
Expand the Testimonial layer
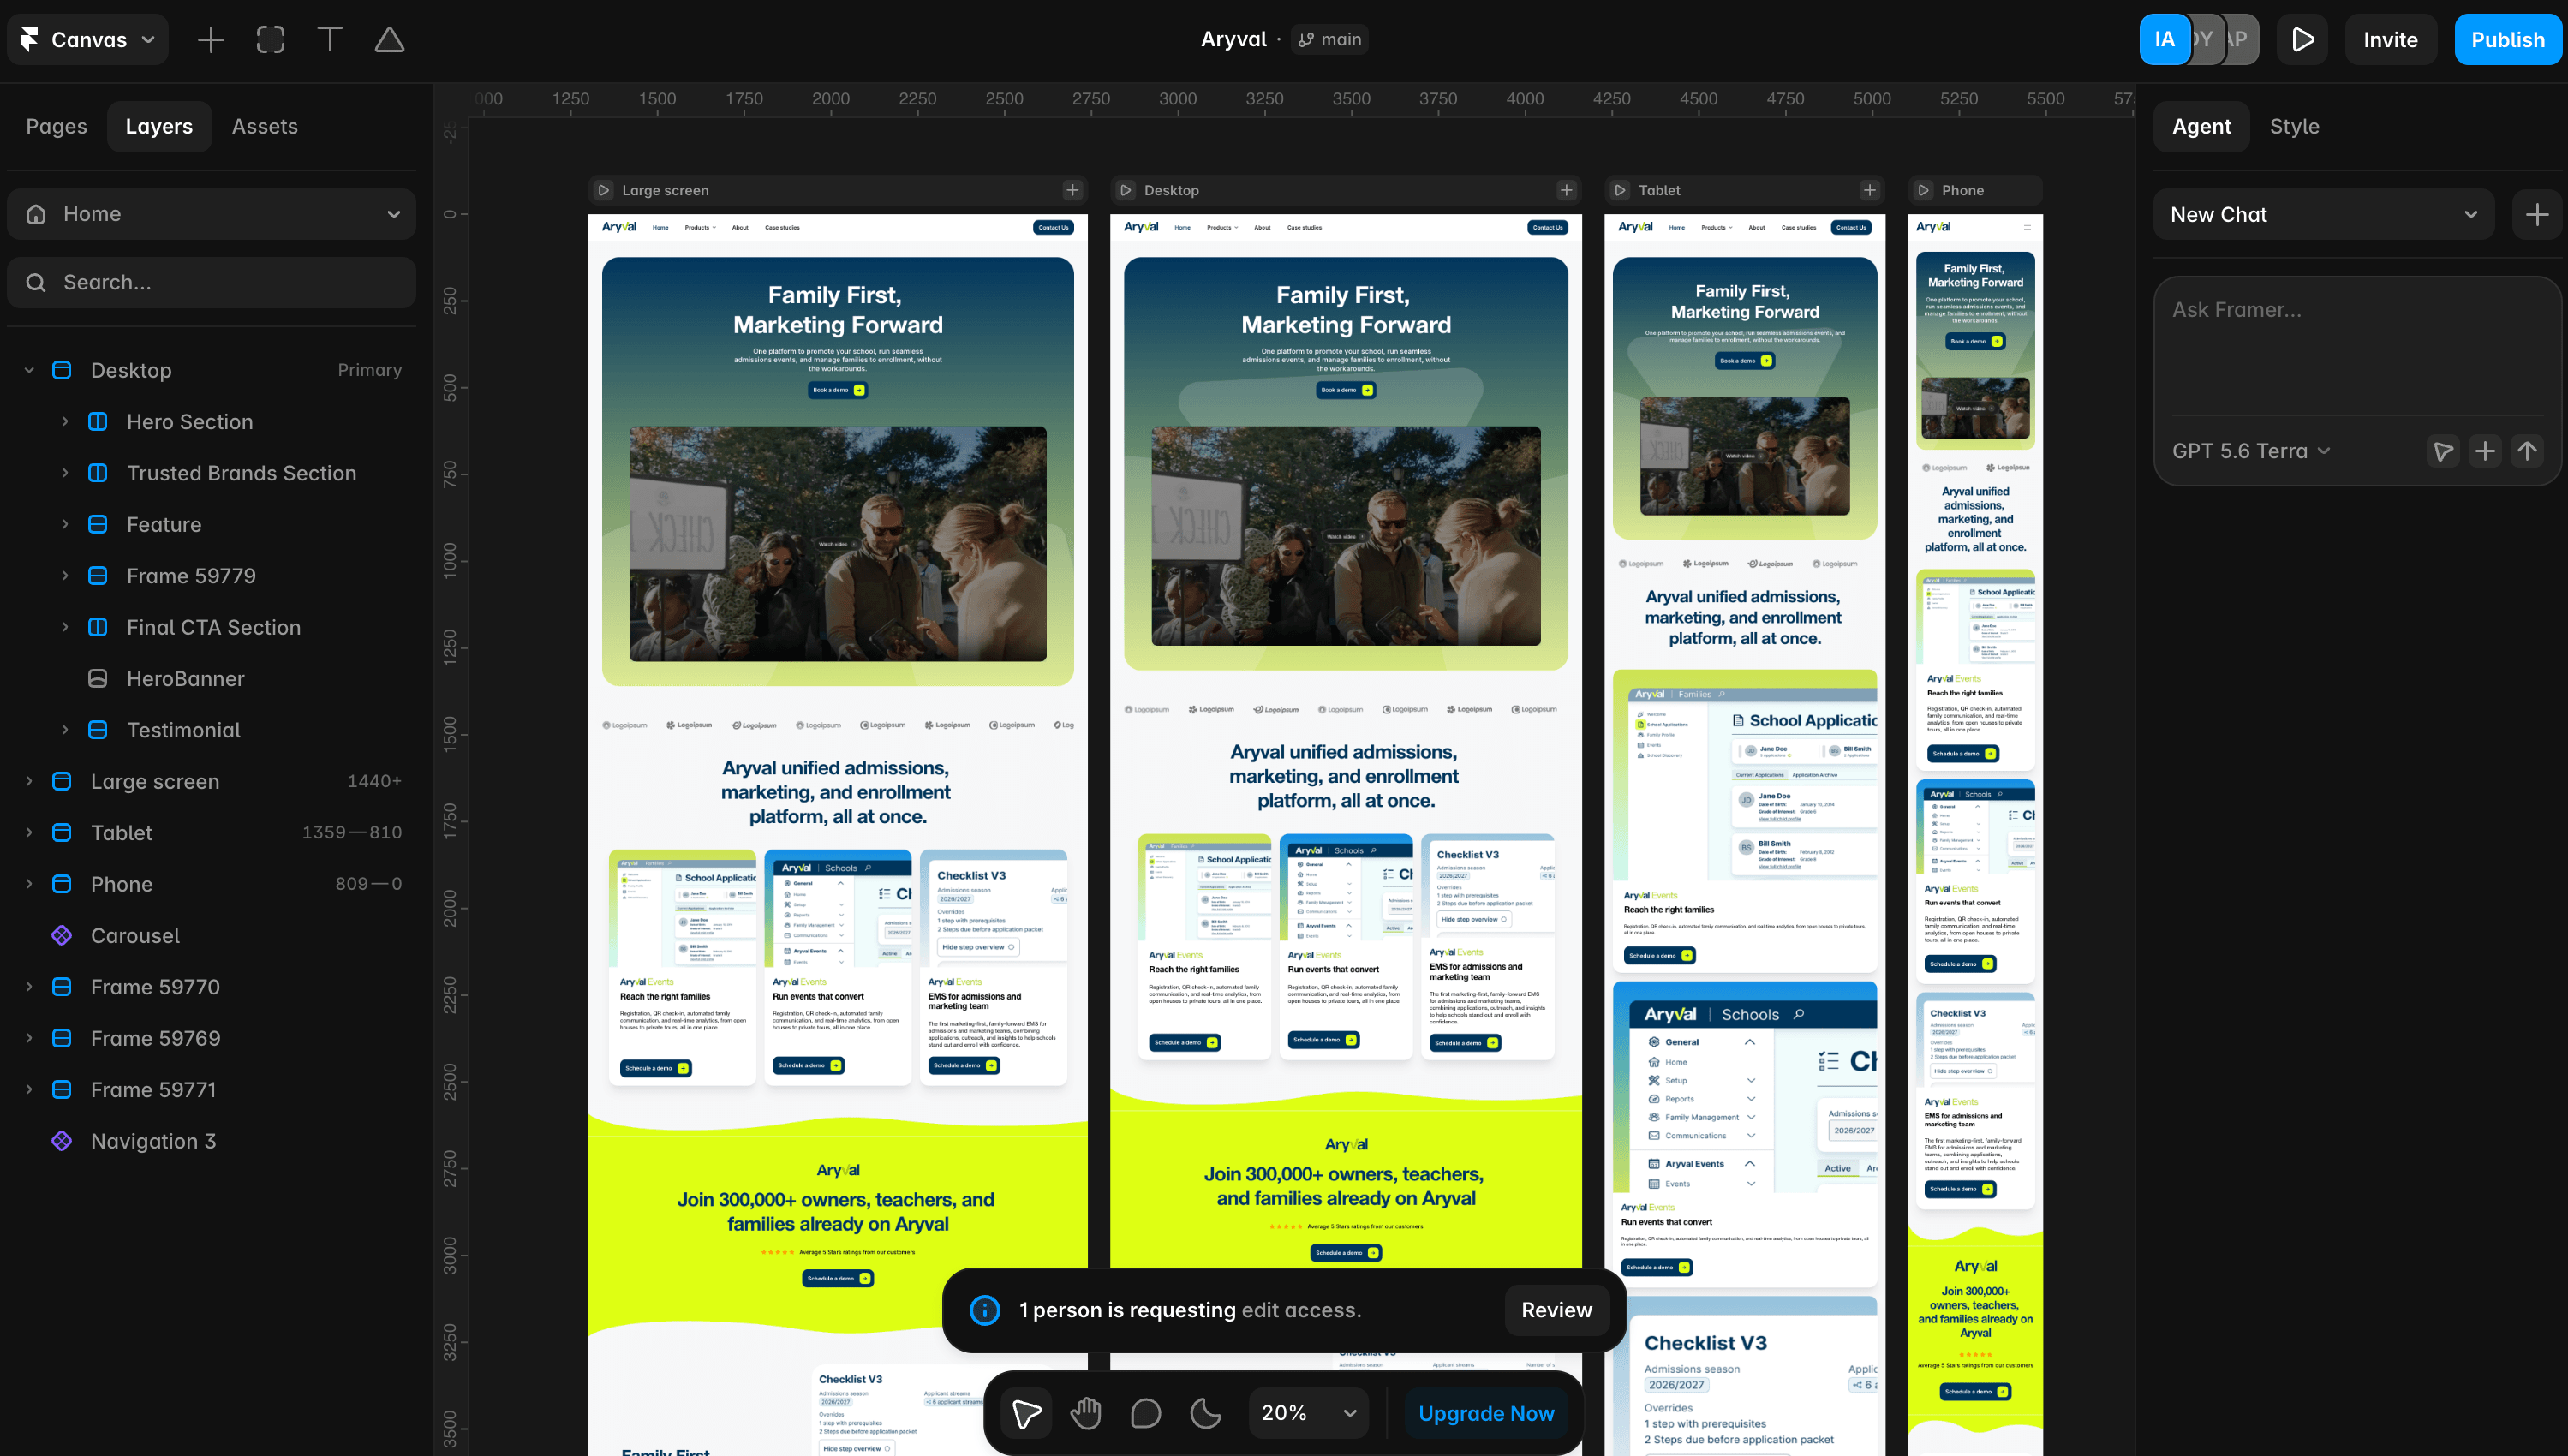tap(65, 730)
